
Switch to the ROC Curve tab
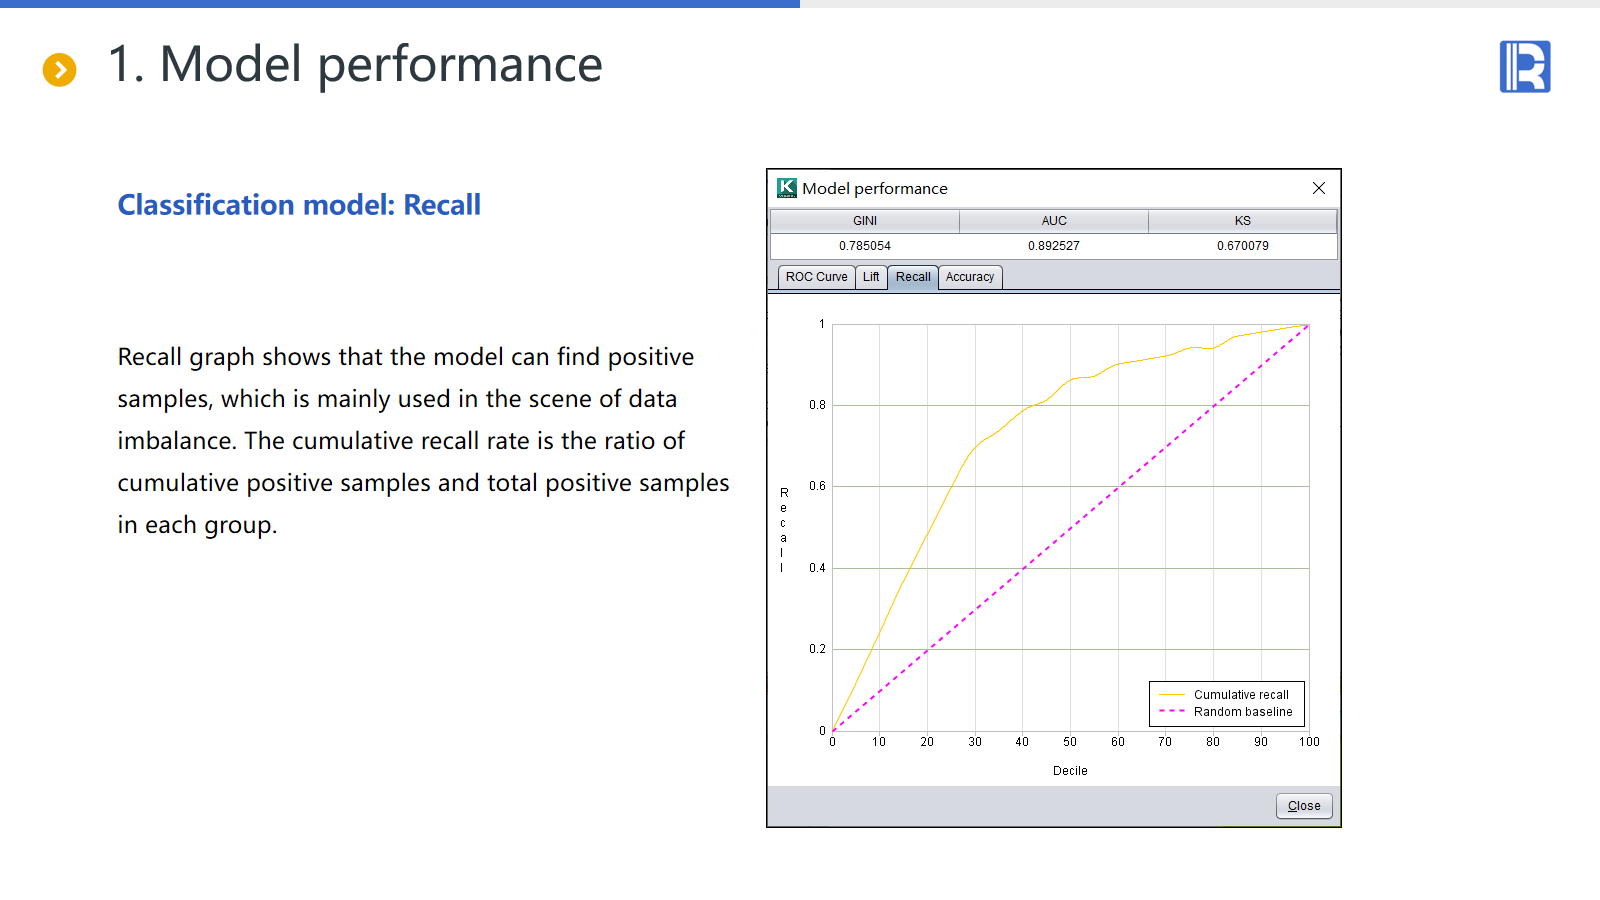pyautogui.click(x=816, y=277)
